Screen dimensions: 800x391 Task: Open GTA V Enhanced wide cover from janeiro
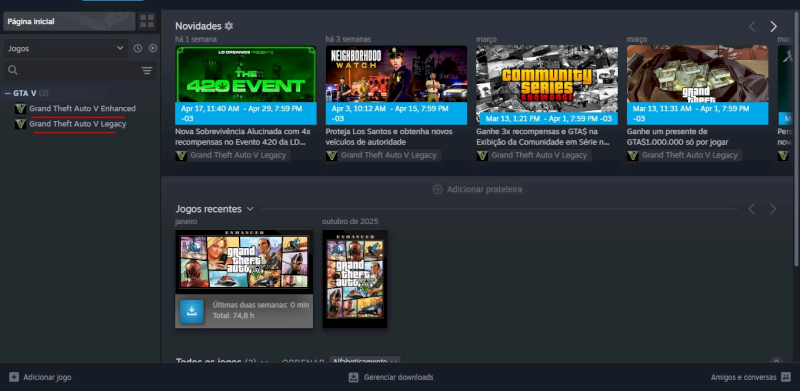click(x=244, y=261)
